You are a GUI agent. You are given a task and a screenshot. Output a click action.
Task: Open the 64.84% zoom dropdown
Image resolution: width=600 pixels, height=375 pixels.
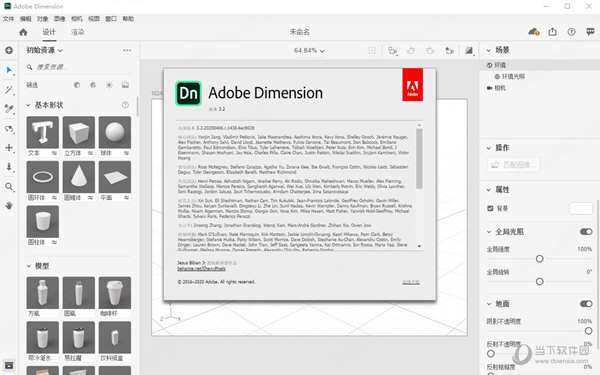coord(309,51)
